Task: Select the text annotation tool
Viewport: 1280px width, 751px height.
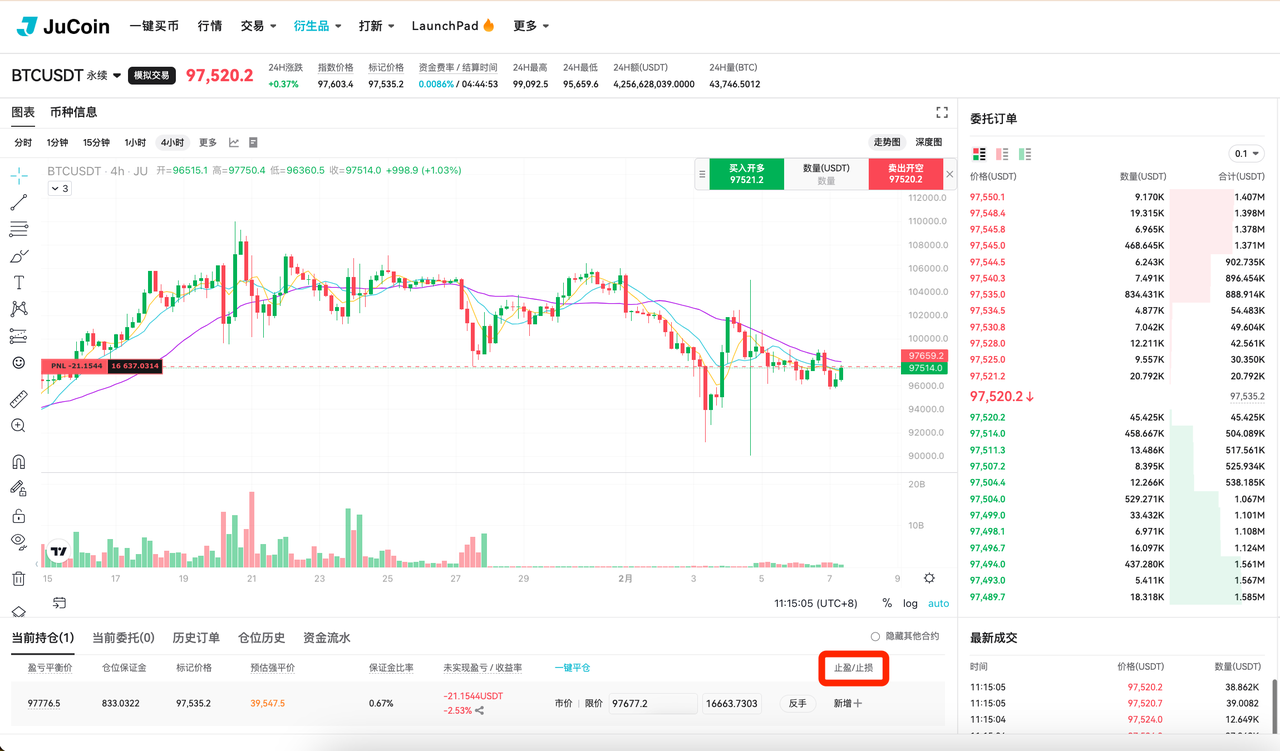Action: (x=18, y=283)
